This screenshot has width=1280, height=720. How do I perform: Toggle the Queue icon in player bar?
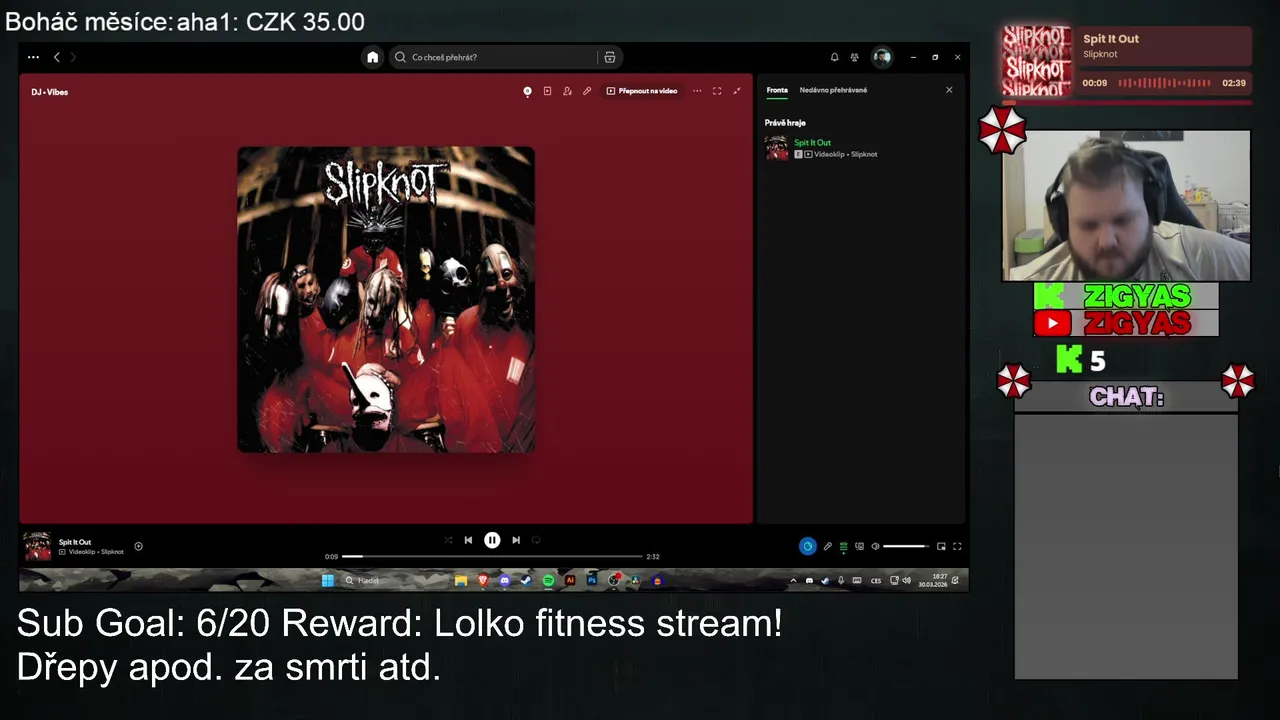coord(843,546)
